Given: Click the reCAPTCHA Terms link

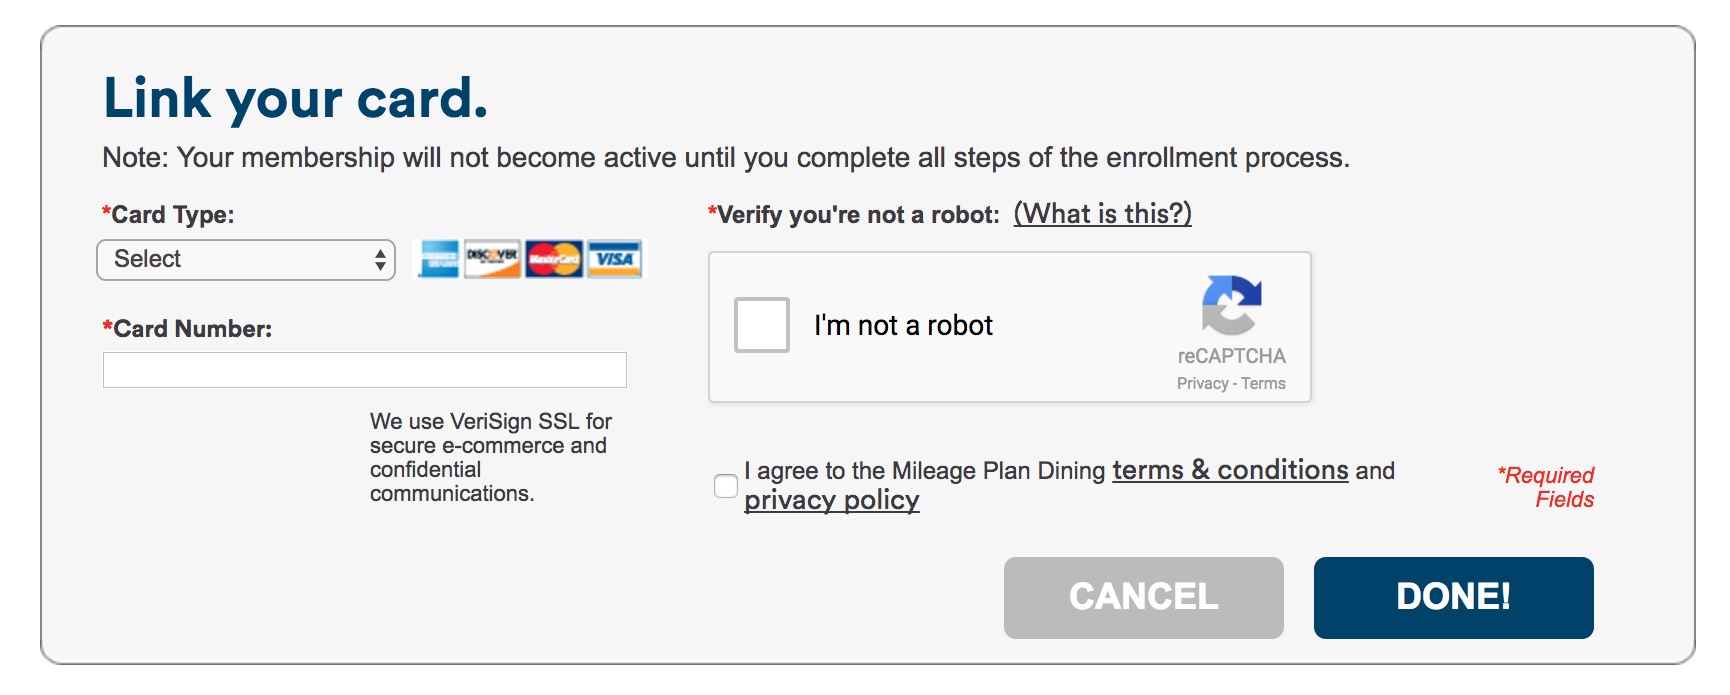Looking at the screenshot, I should coord(1263,383).
